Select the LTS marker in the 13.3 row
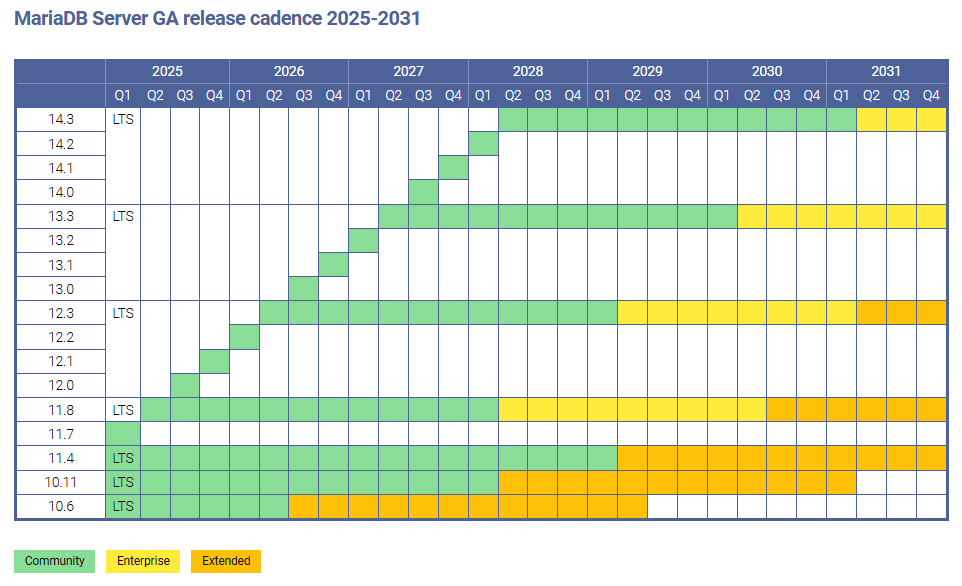The height and width of the screenshot is (586, 962). pos(123,216)
